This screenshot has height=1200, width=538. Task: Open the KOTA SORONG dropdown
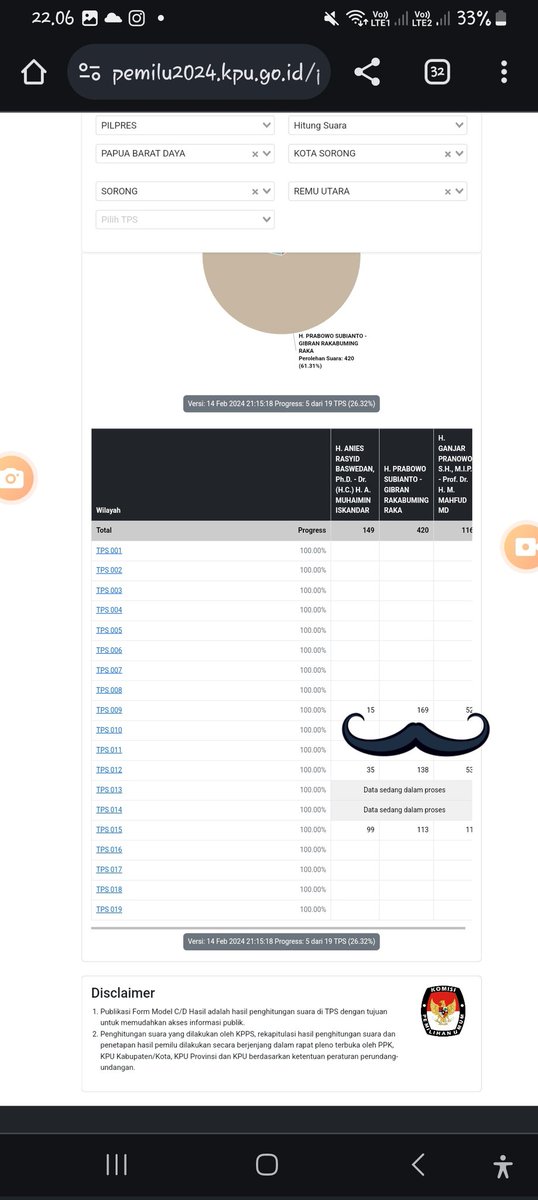point(378,154)
